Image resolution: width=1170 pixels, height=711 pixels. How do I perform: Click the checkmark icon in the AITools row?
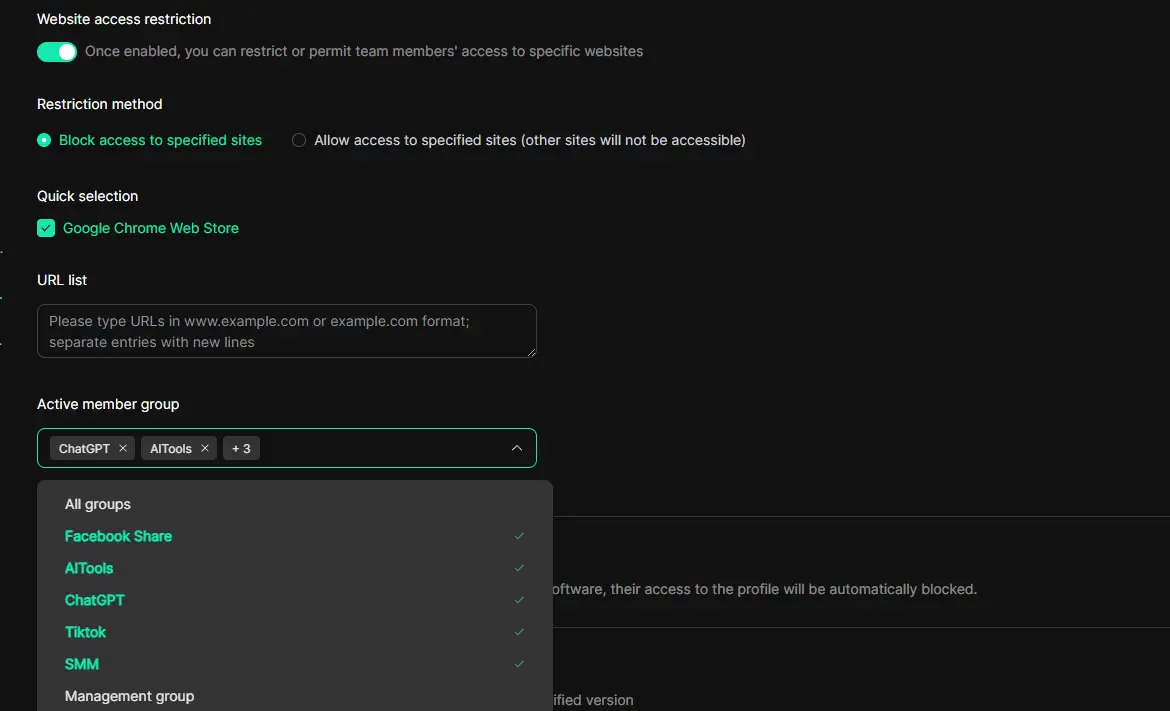519,569
